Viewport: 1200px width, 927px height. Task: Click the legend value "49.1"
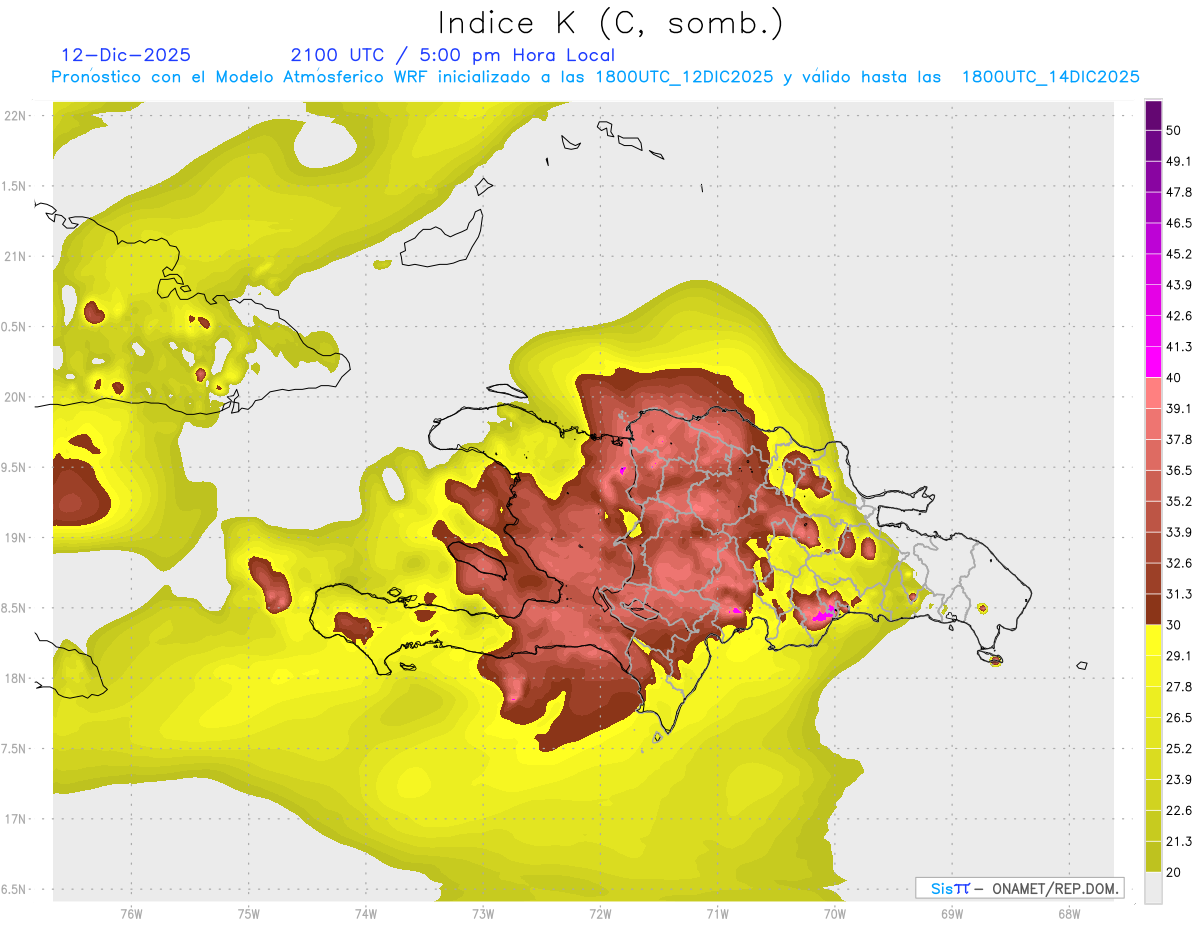pyautogui.click(x=1179, y=161)
